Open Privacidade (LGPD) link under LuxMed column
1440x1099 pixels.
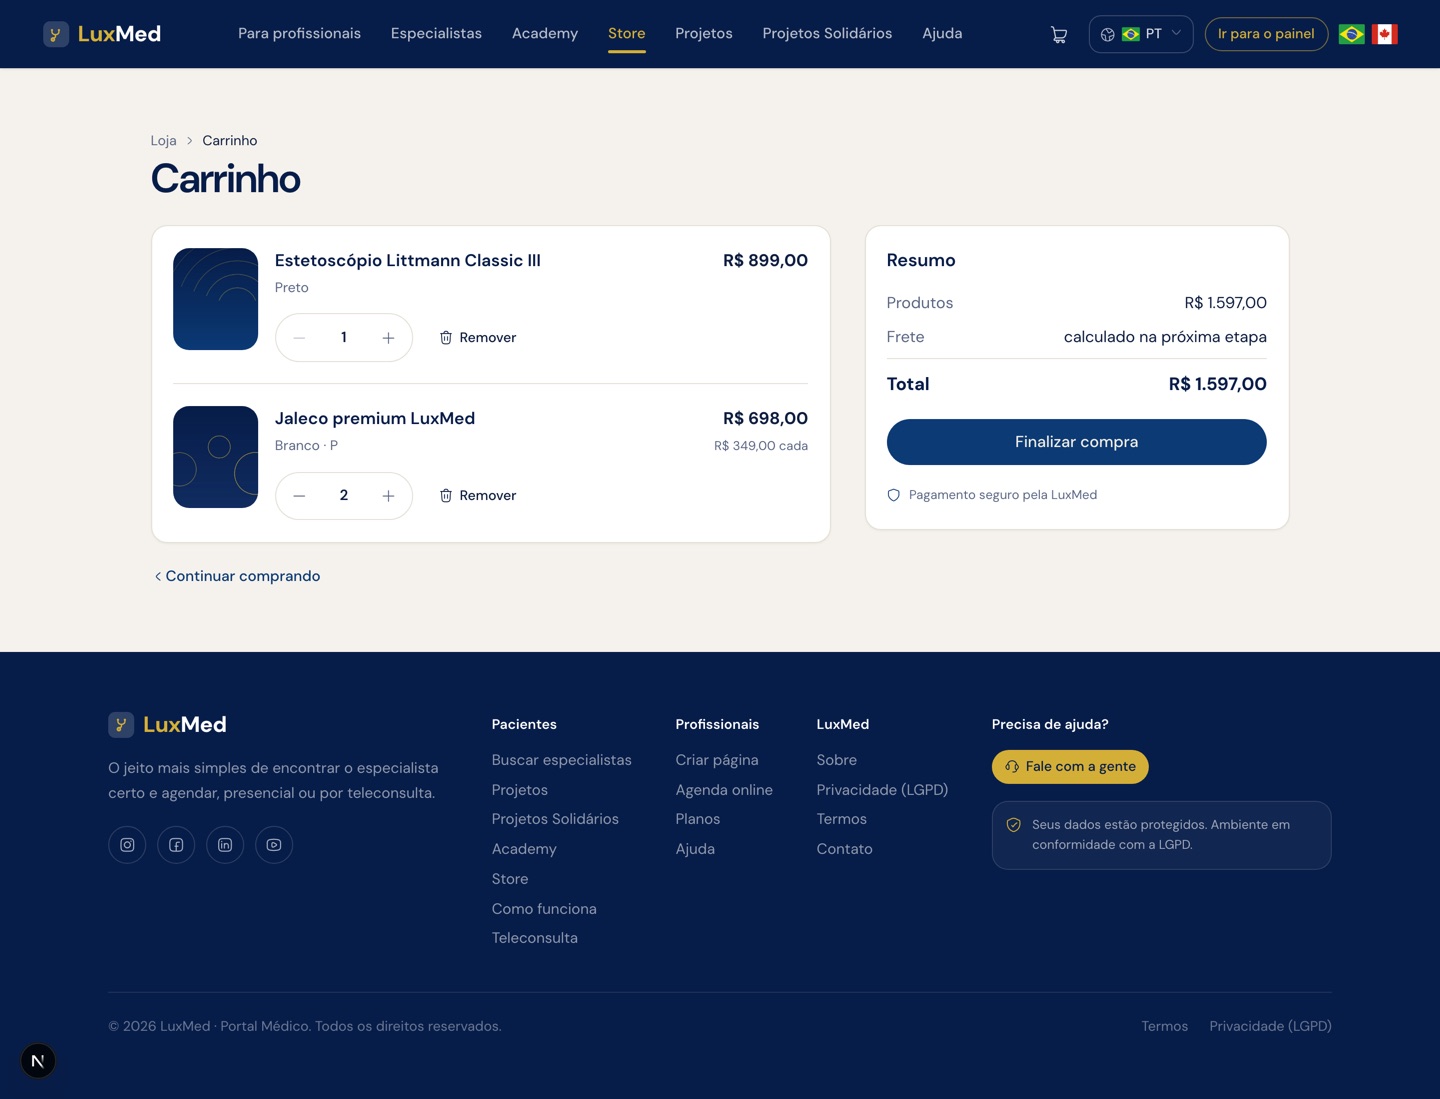(882, 790)
